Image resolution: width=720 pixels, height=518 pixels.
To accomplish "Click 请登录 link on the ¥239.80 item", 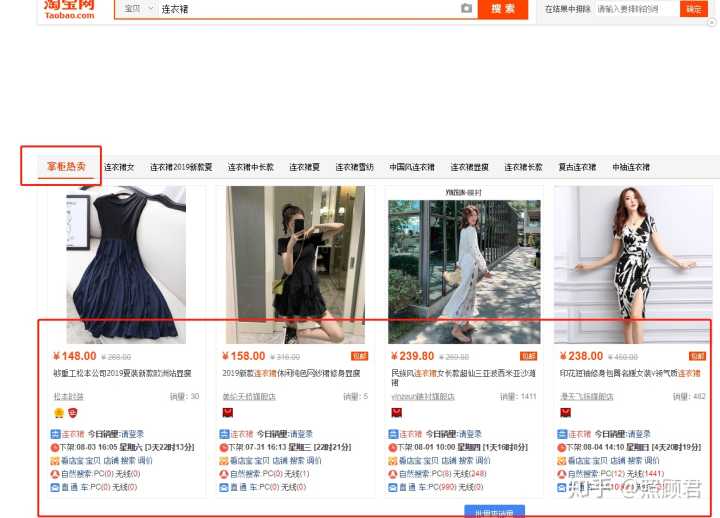I will 471,434.
